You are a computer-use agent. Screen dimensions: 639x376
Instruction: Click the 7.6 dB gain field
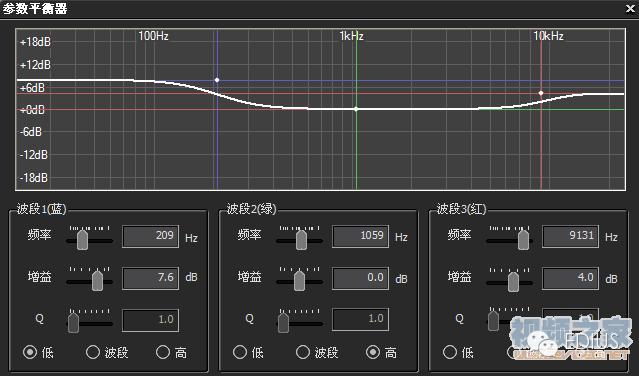(150, 278)
